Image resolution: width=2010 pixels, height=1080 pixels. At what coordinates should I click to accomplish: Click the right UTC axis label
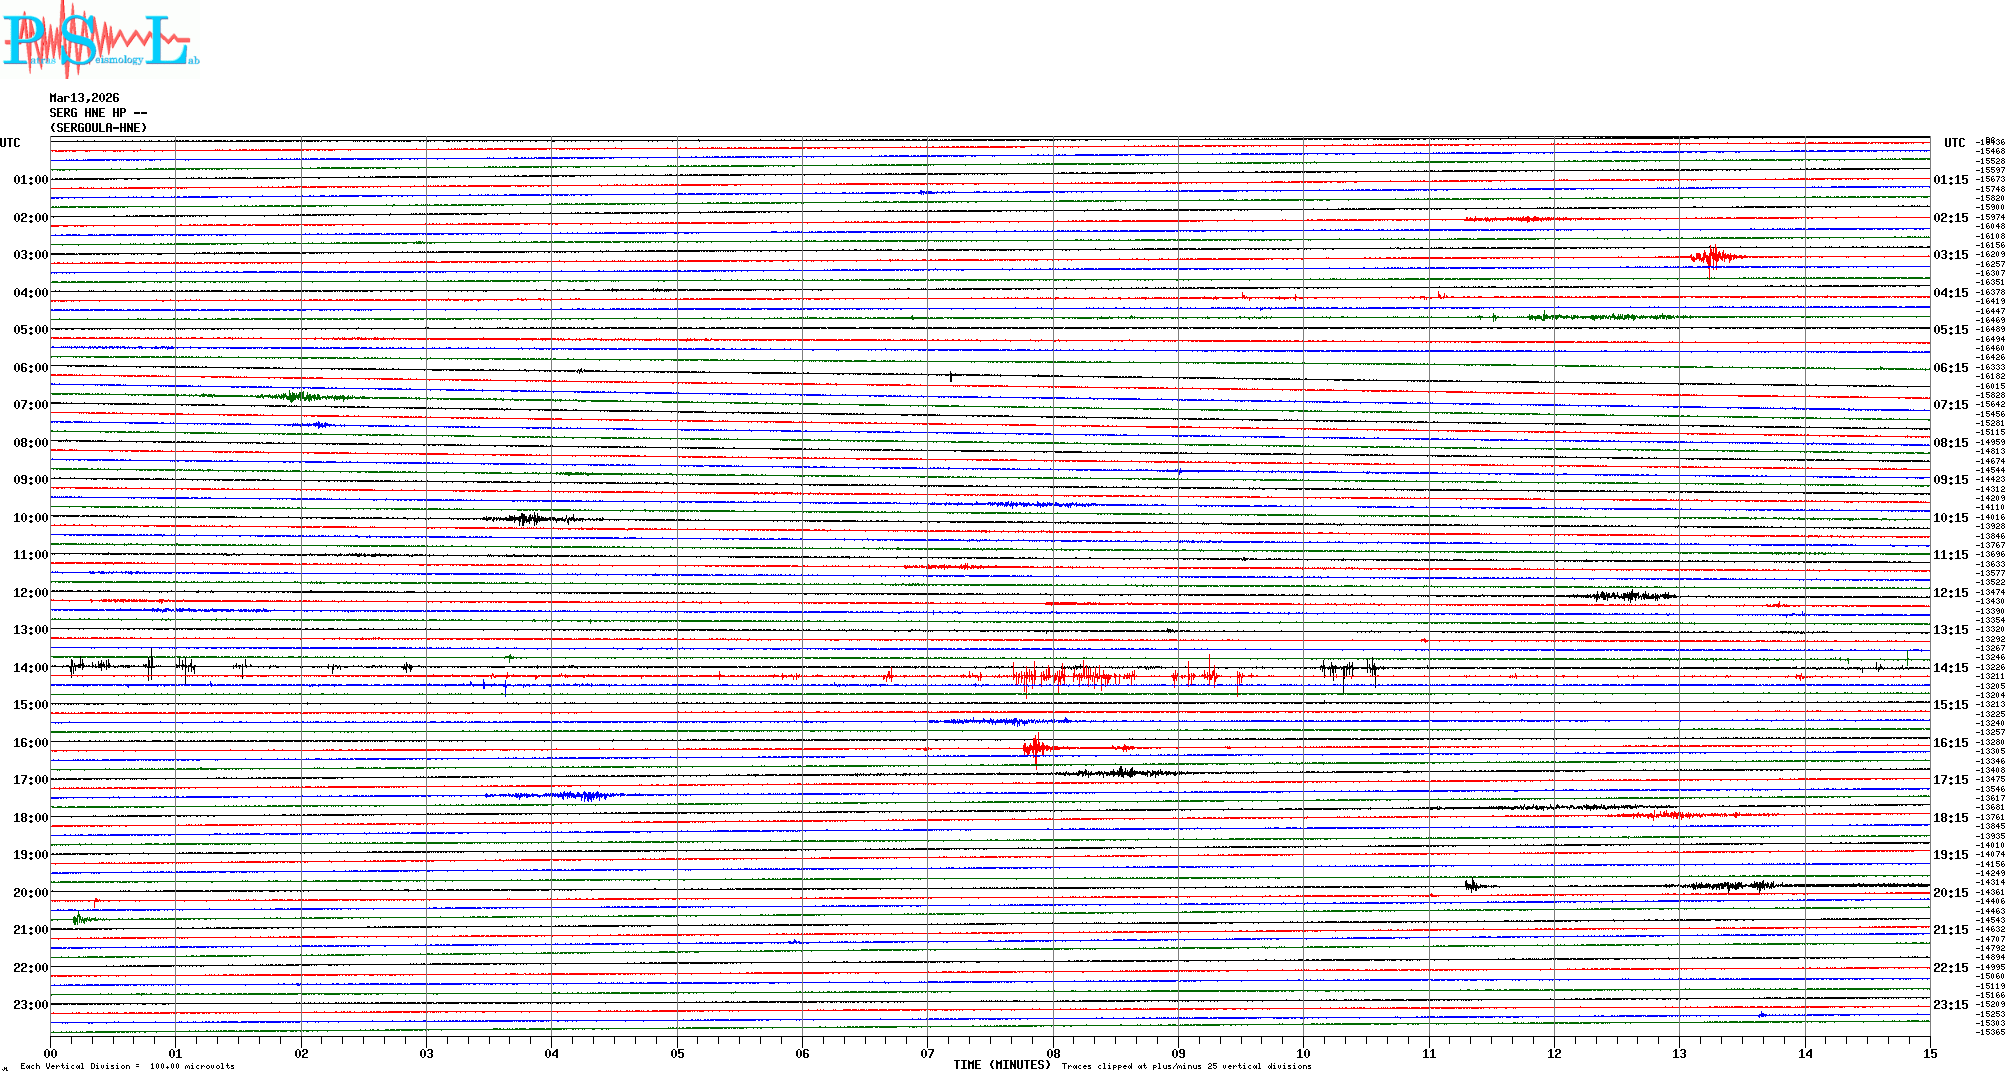click(x=1954, y=143)
